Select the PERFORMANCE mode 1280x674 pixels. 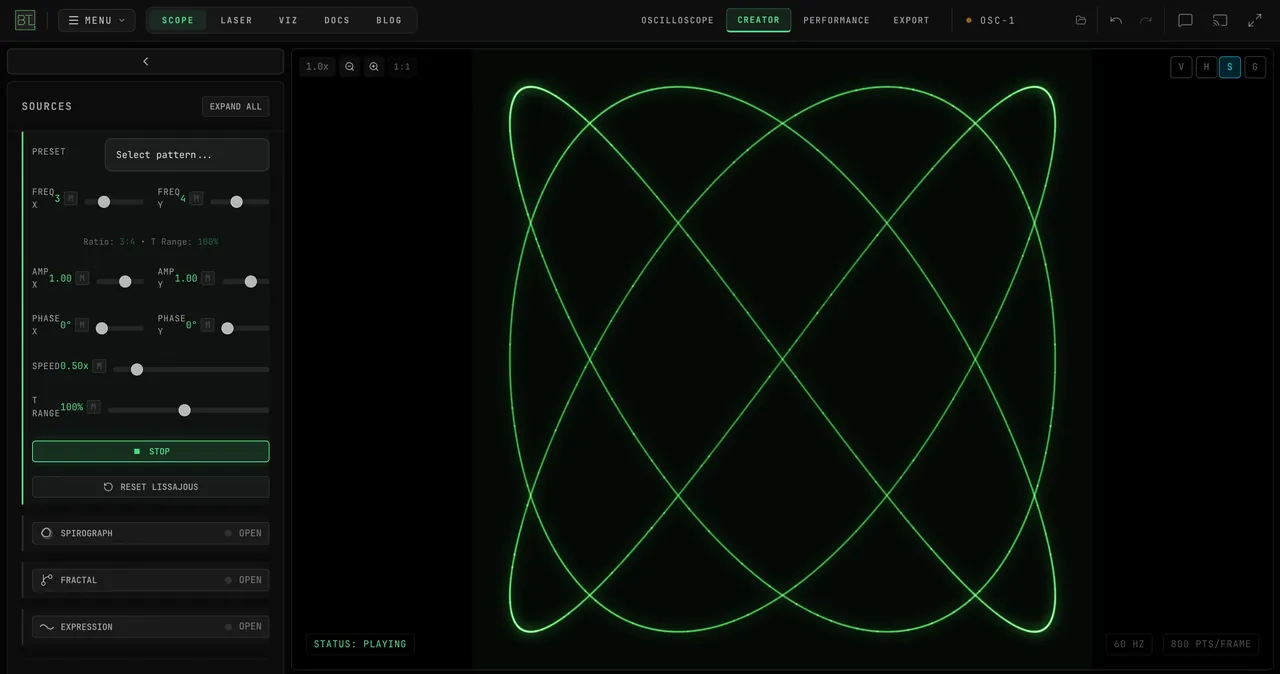point(836,20)
